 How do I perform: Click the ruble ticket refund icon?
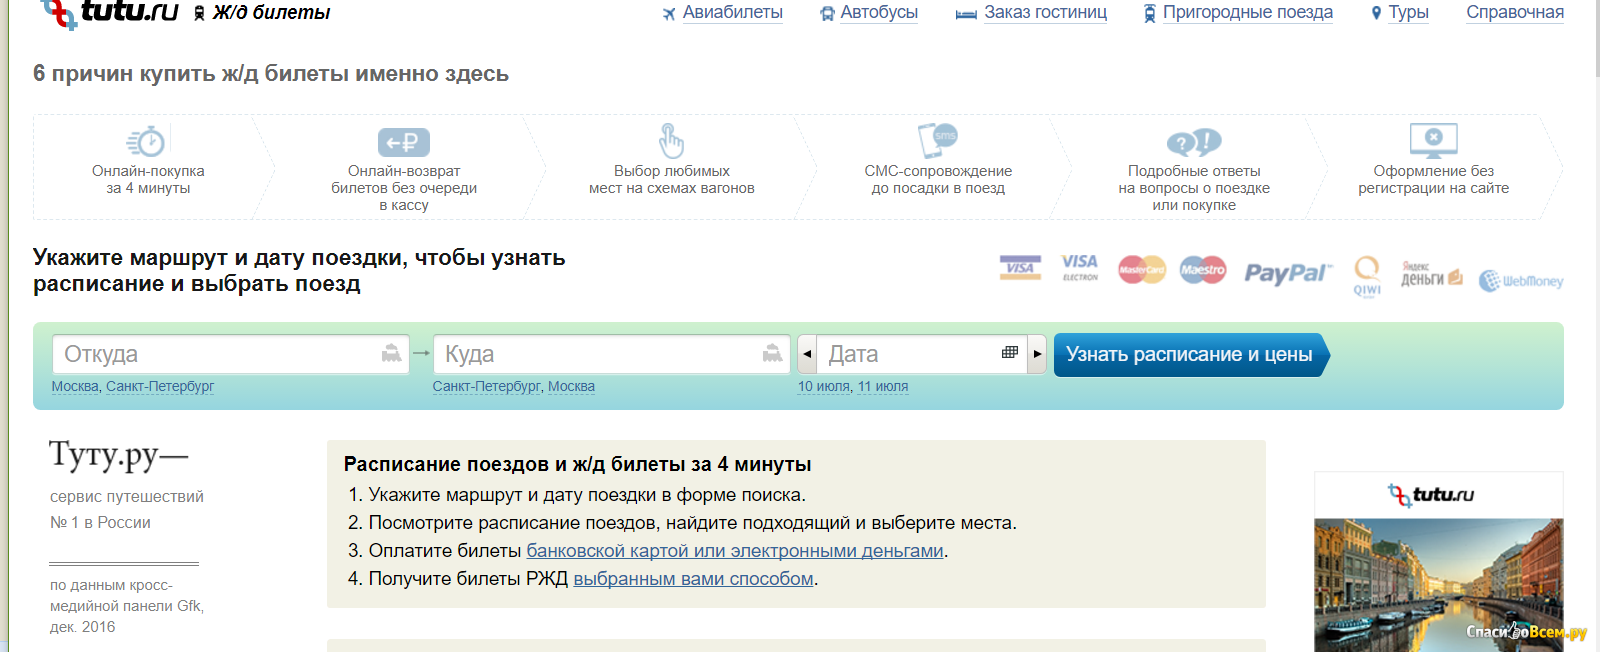(403, 142)
